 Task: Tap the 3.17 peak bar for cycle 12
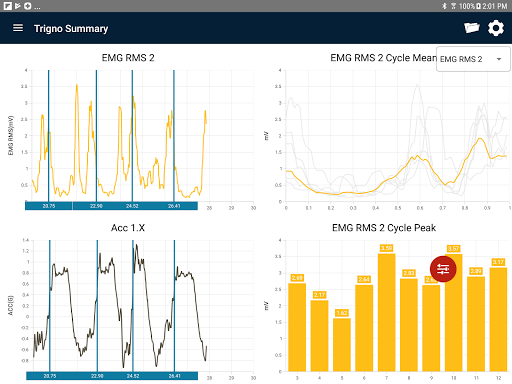tap(498, 319)
